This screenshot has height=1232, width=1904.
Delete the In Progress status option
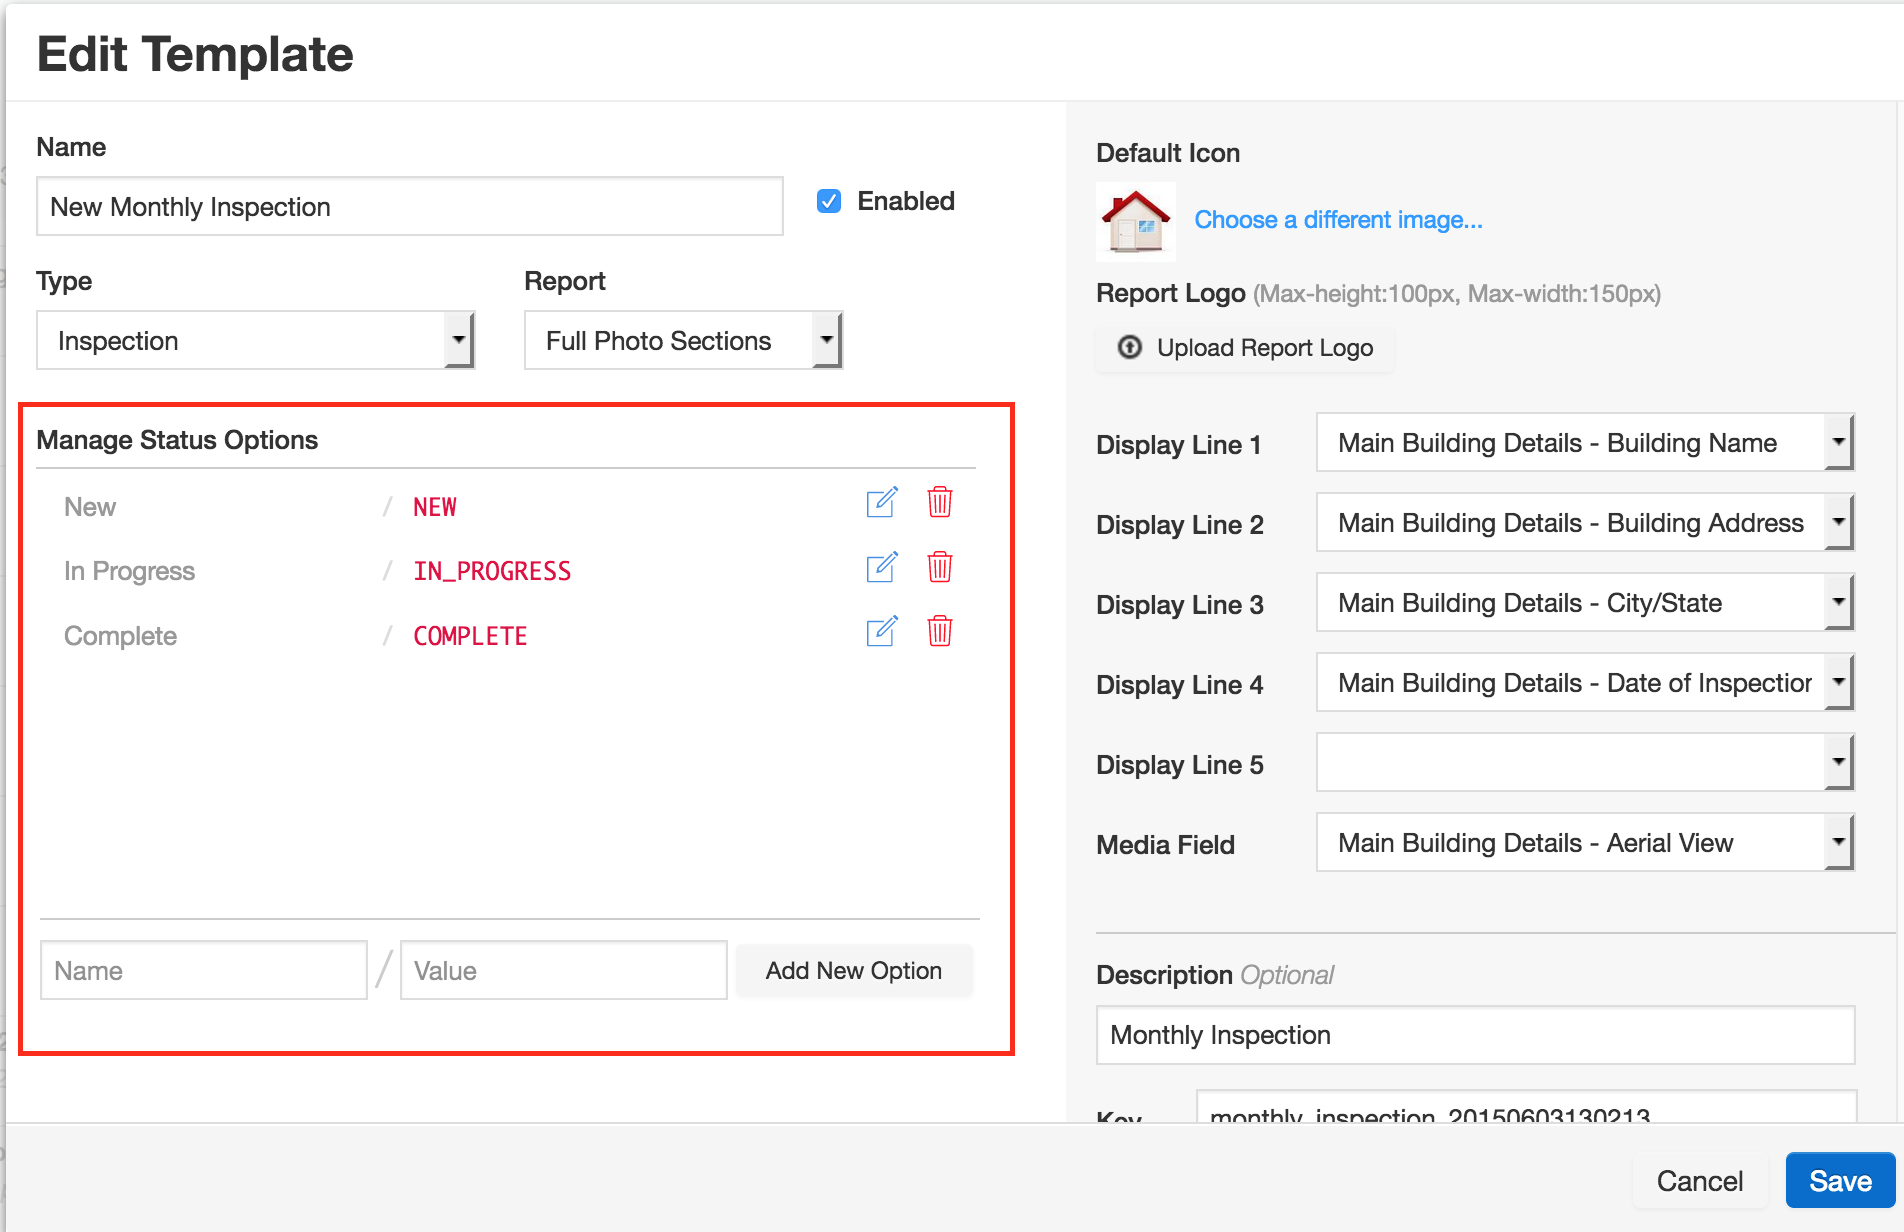(x=939, y=567)
